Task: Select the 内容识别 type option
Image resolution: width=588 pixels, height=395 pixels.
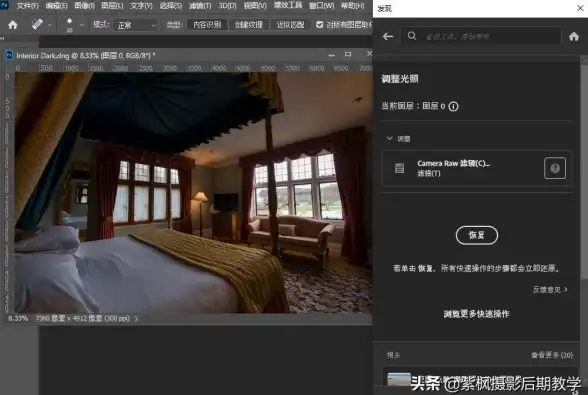Action: [207, 25]
